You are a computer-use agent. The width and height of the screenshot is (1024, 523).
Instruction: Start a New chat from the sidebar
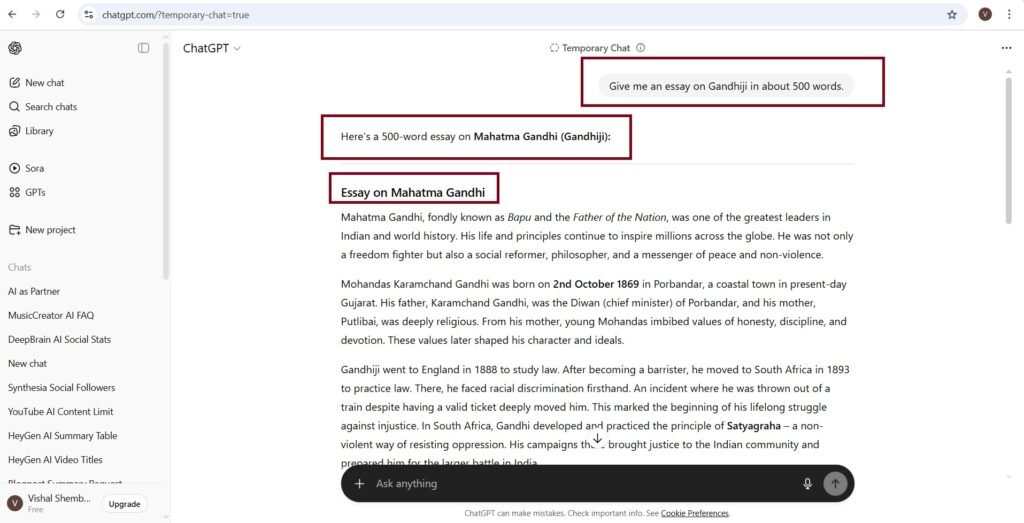pos(44,83)
